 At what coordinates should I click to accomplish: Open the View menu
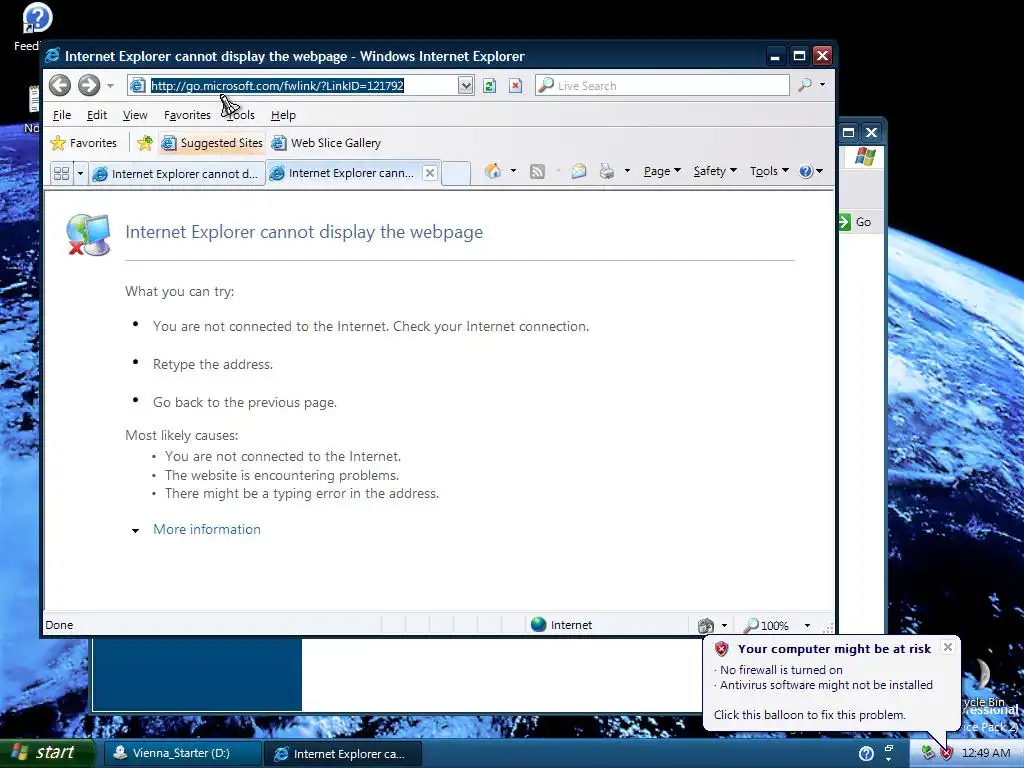click(x=135, y=115)
